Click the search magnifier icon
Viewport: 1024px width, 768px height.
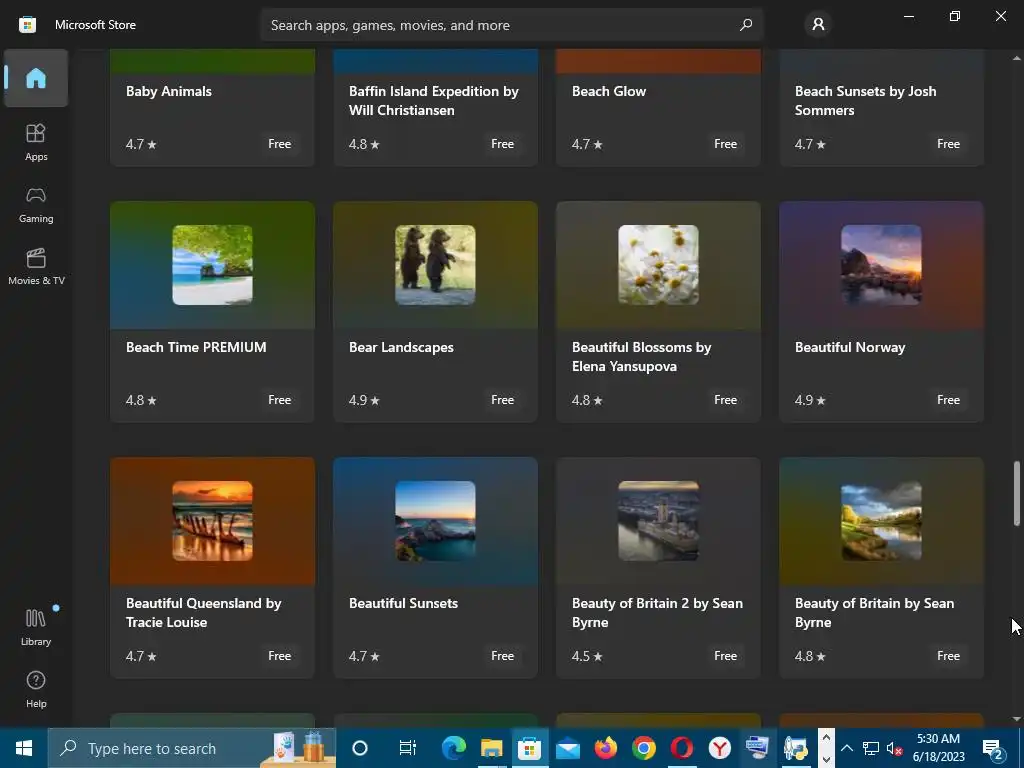(746, 25)
